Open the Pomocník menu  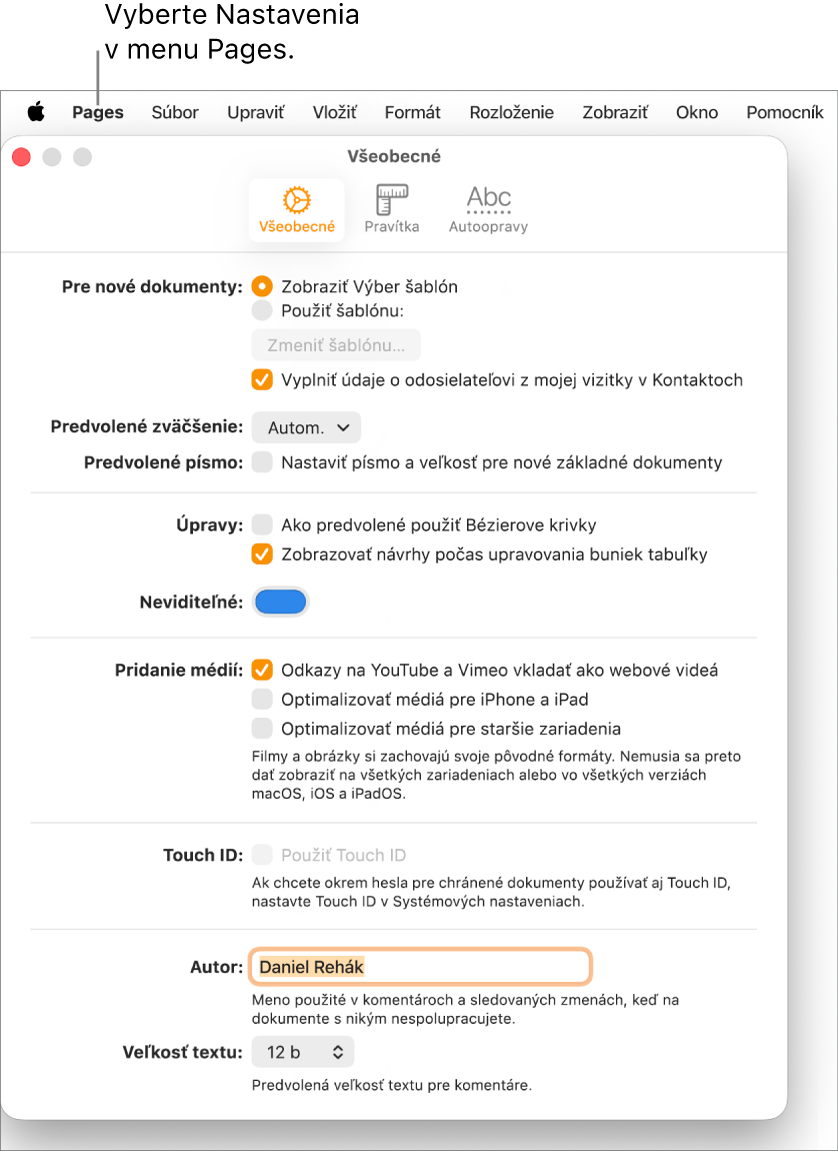tap(784, 112)
